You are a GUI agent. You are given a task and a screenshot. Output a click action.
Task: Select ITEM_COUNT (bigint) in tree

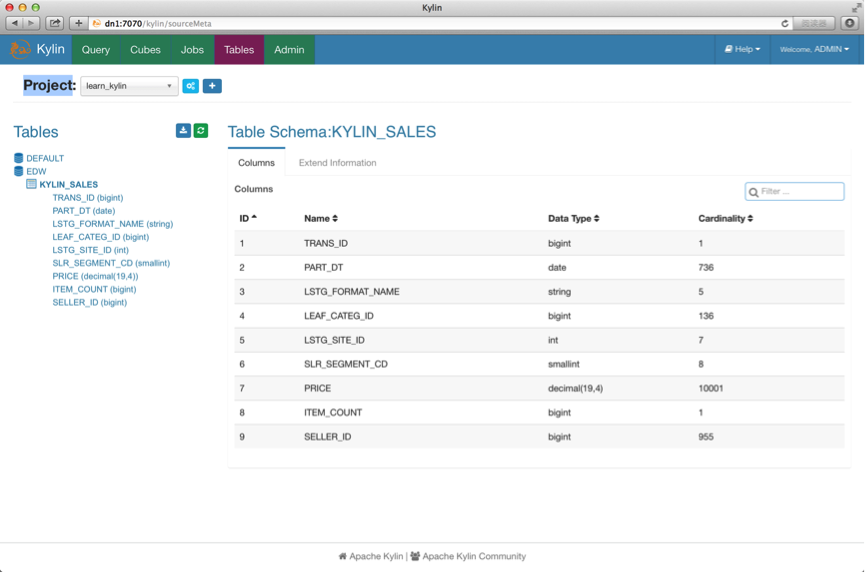click(94, 289)
